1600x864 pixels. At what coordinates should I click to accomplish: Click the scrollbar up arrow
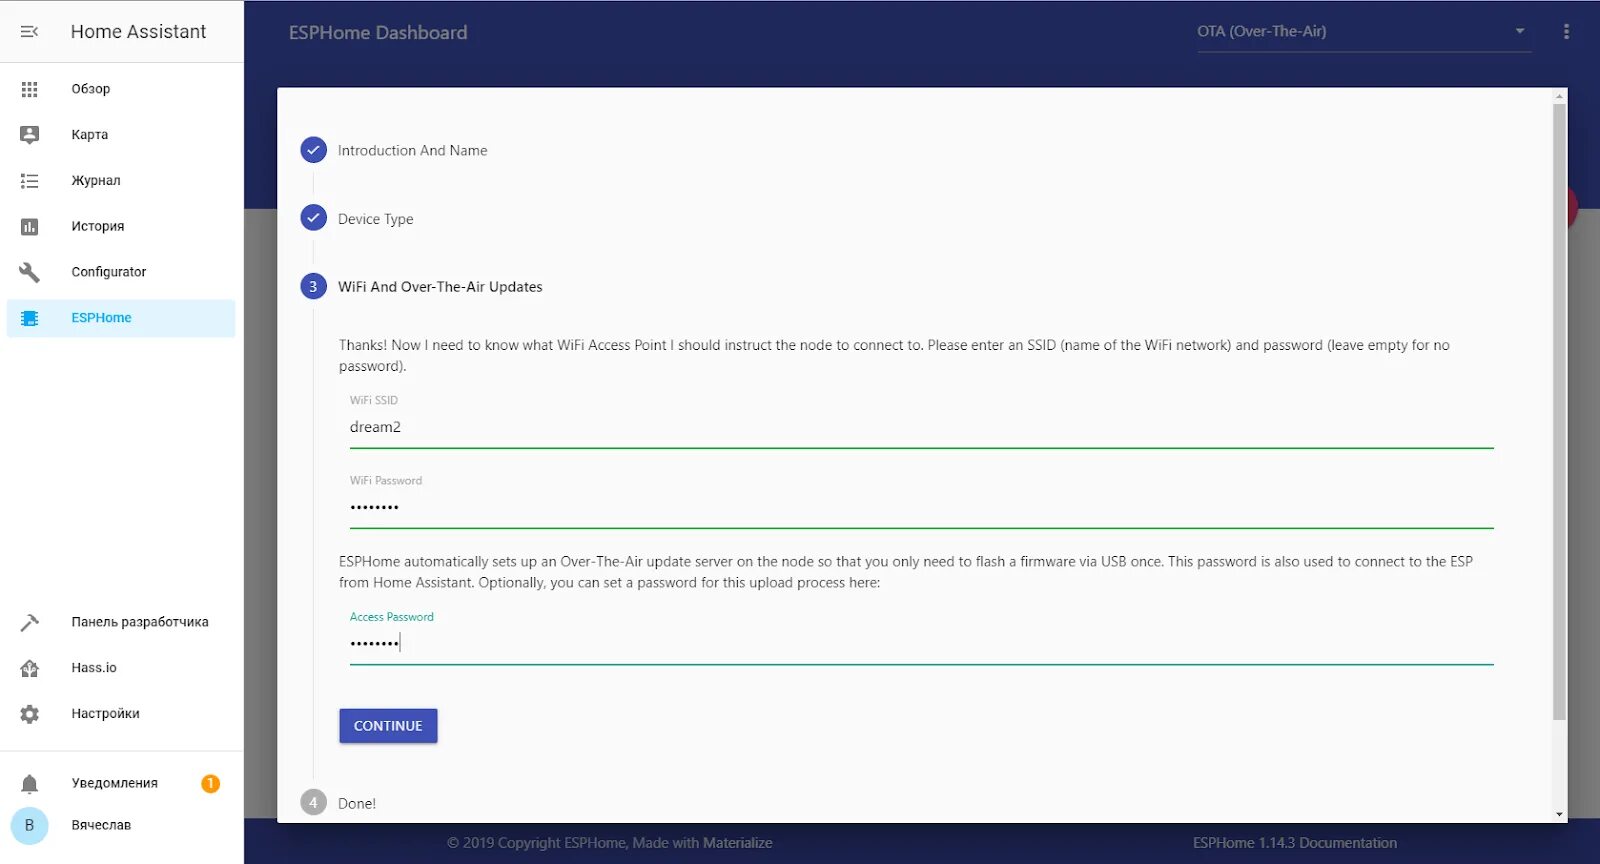(1559, 96)
